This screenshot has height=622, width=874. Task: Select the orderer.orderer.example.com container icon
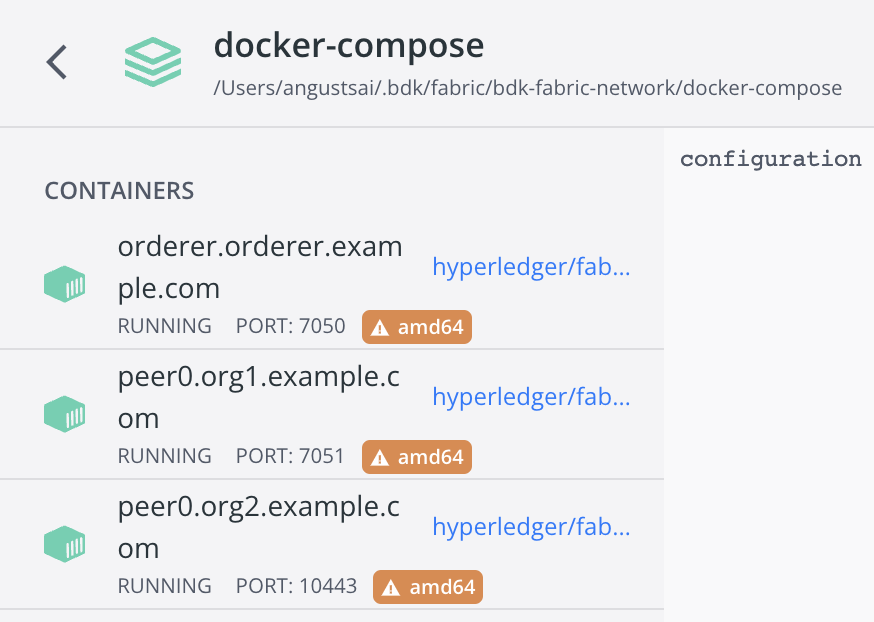pyautogui.click(x=64, y=284)
